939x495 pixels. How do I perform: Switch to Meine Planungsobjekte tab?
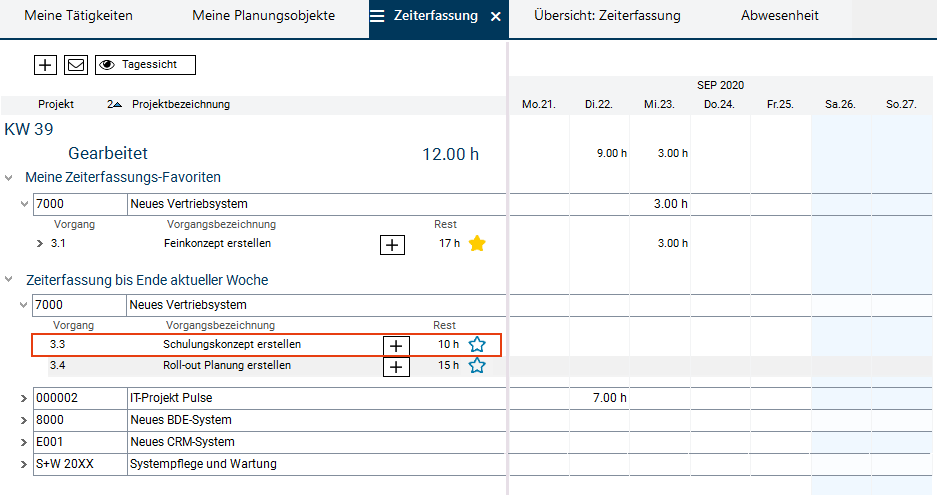(263, 16)
